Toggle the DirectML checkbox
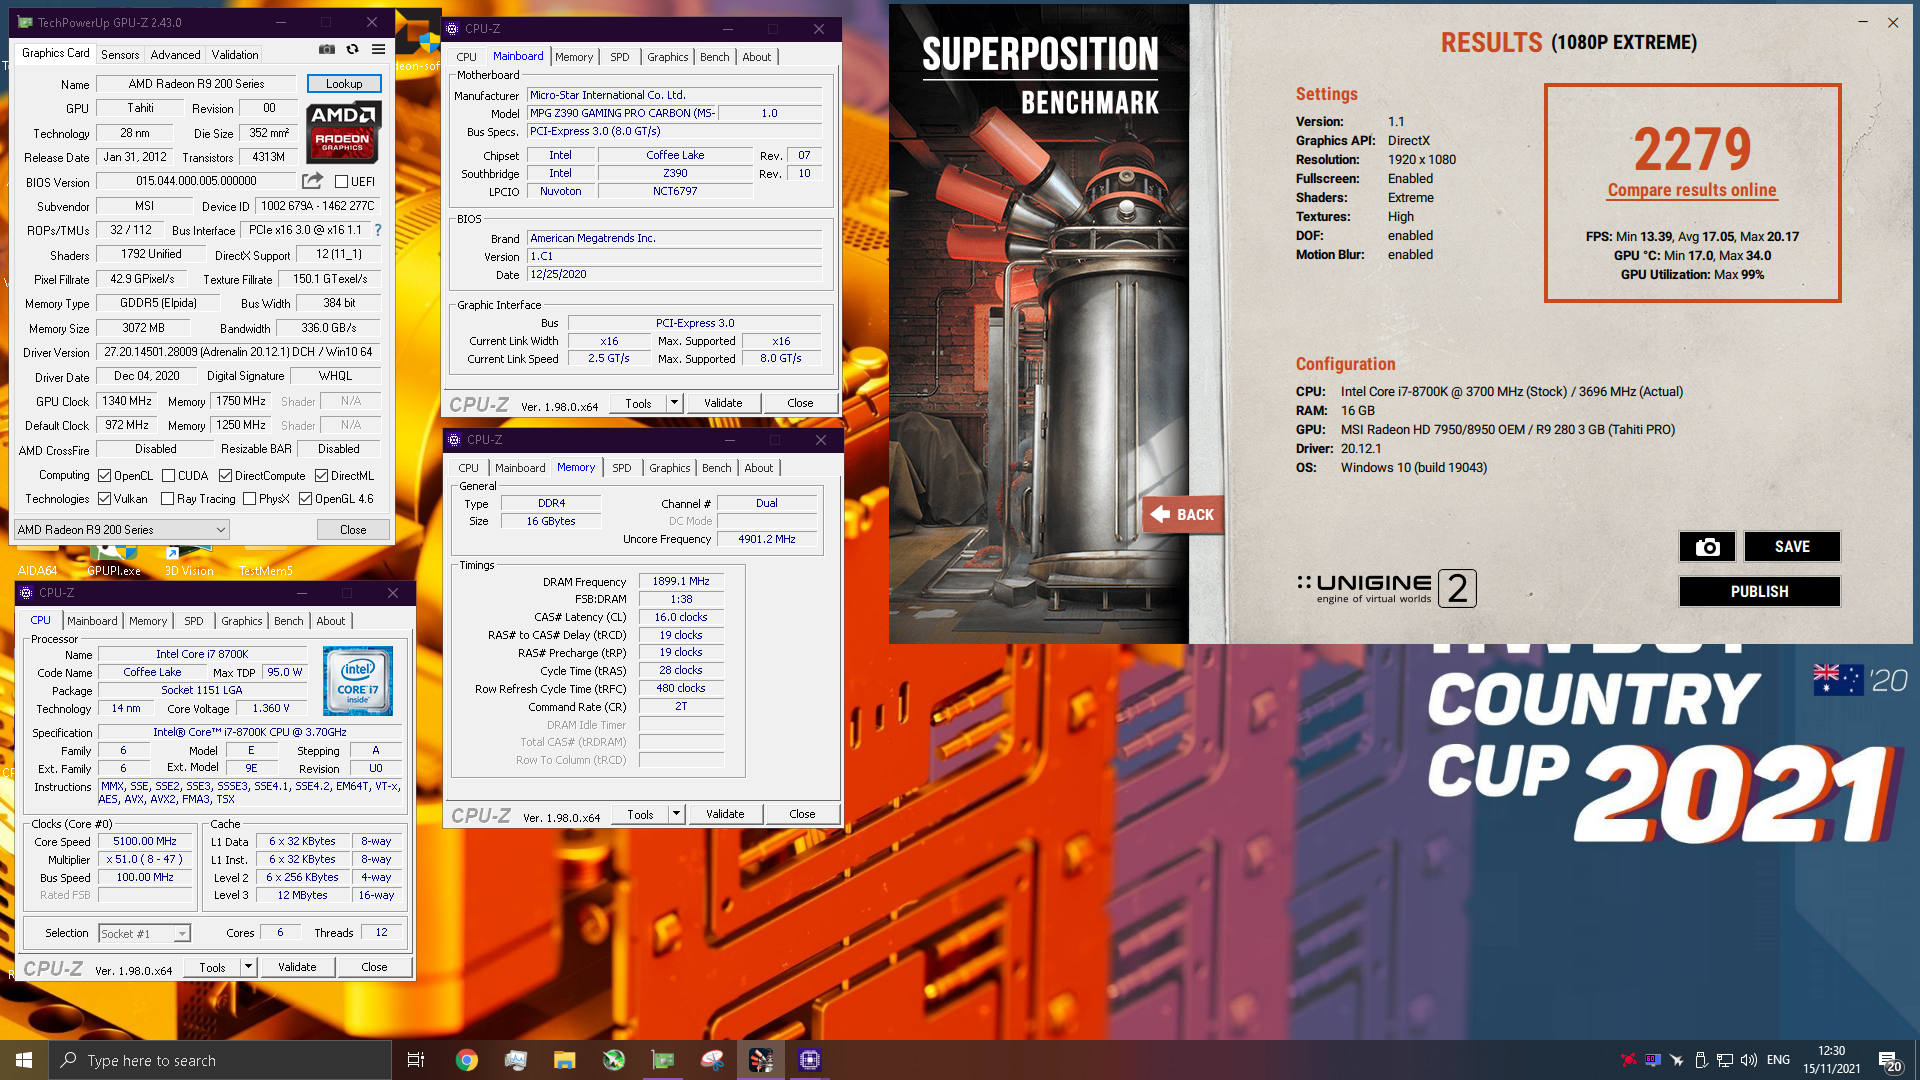The width and height of the screenshot is (1920, 1080). point(321,476)
